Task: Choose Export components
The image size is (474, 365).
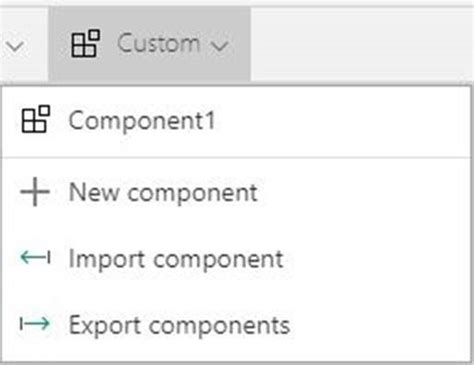Action: pos(237,325)
